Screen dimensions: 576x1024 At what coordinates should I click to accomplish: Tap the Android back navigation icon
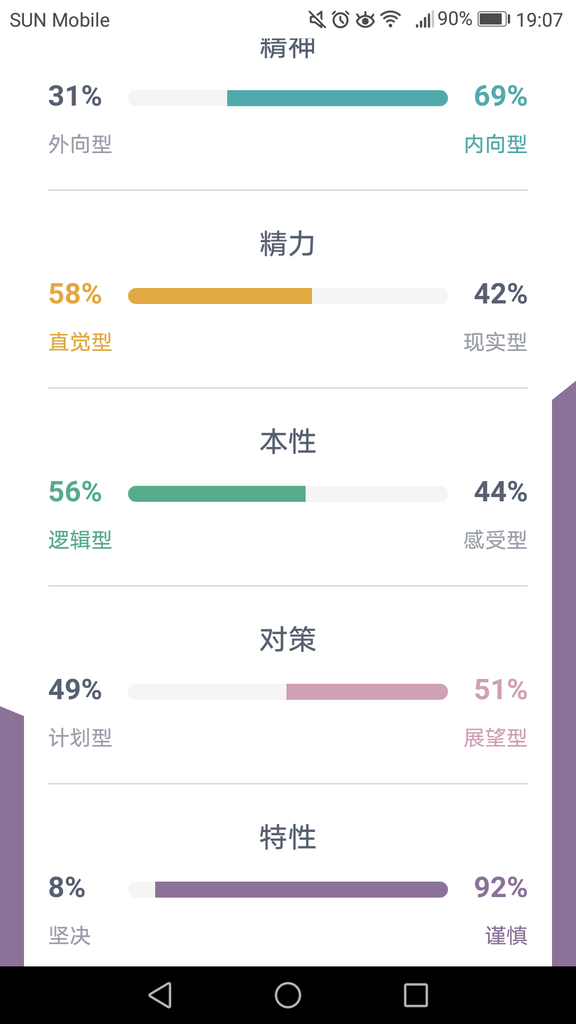tap(160, 995)
